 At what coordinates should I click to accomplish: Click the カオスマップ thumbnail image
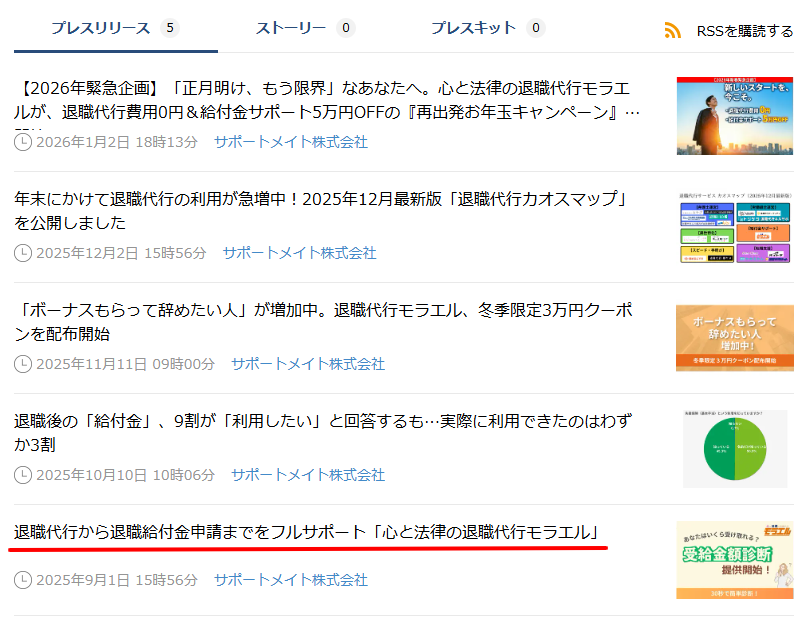coord(736,225)
